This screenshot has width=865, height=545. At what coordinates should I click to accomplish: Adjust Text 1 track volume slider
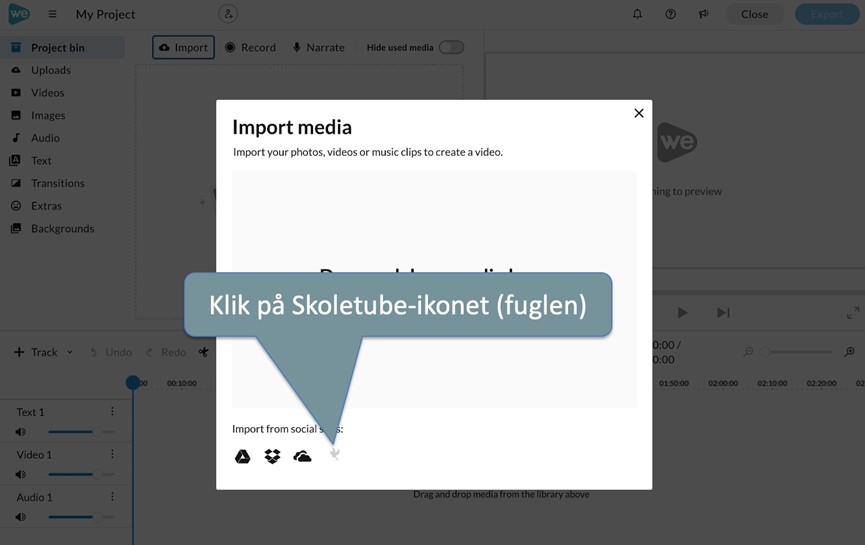tap(82, 432)
